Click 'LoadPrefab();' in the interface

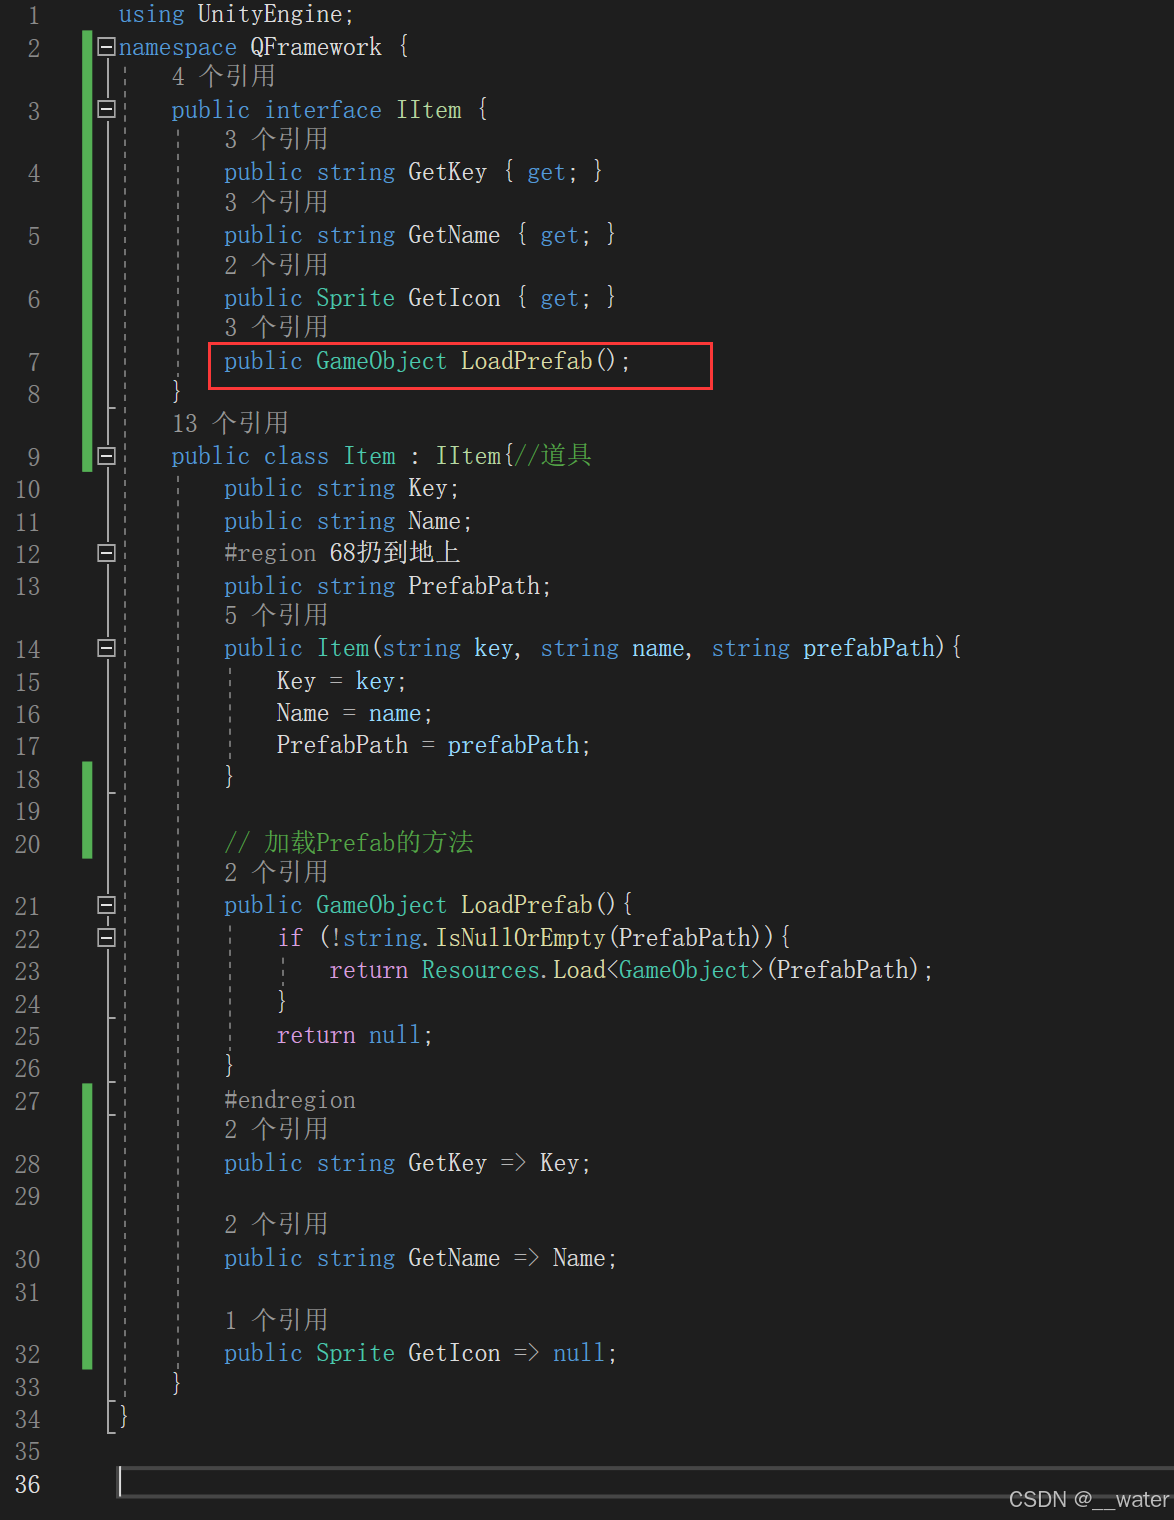[x=545, y=361]
